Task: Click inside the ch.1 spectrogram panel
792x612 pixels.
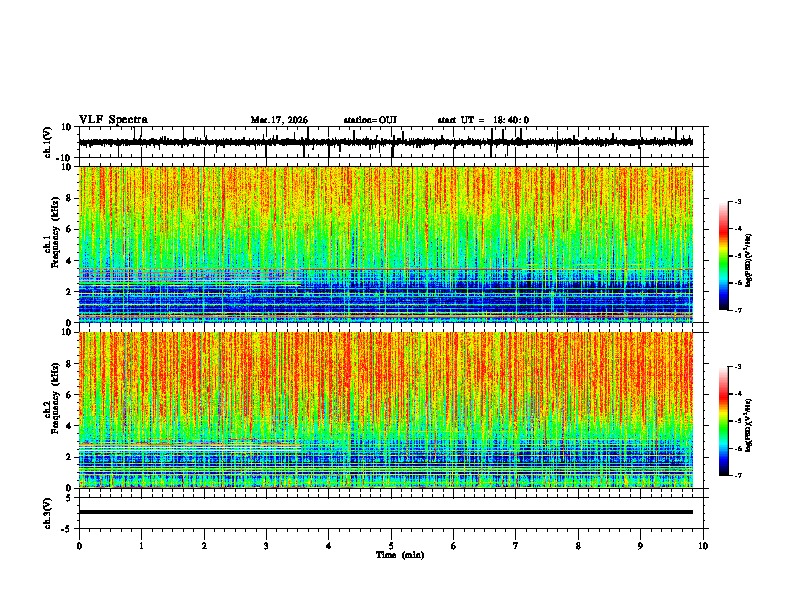Action: (x=385, y=244)
